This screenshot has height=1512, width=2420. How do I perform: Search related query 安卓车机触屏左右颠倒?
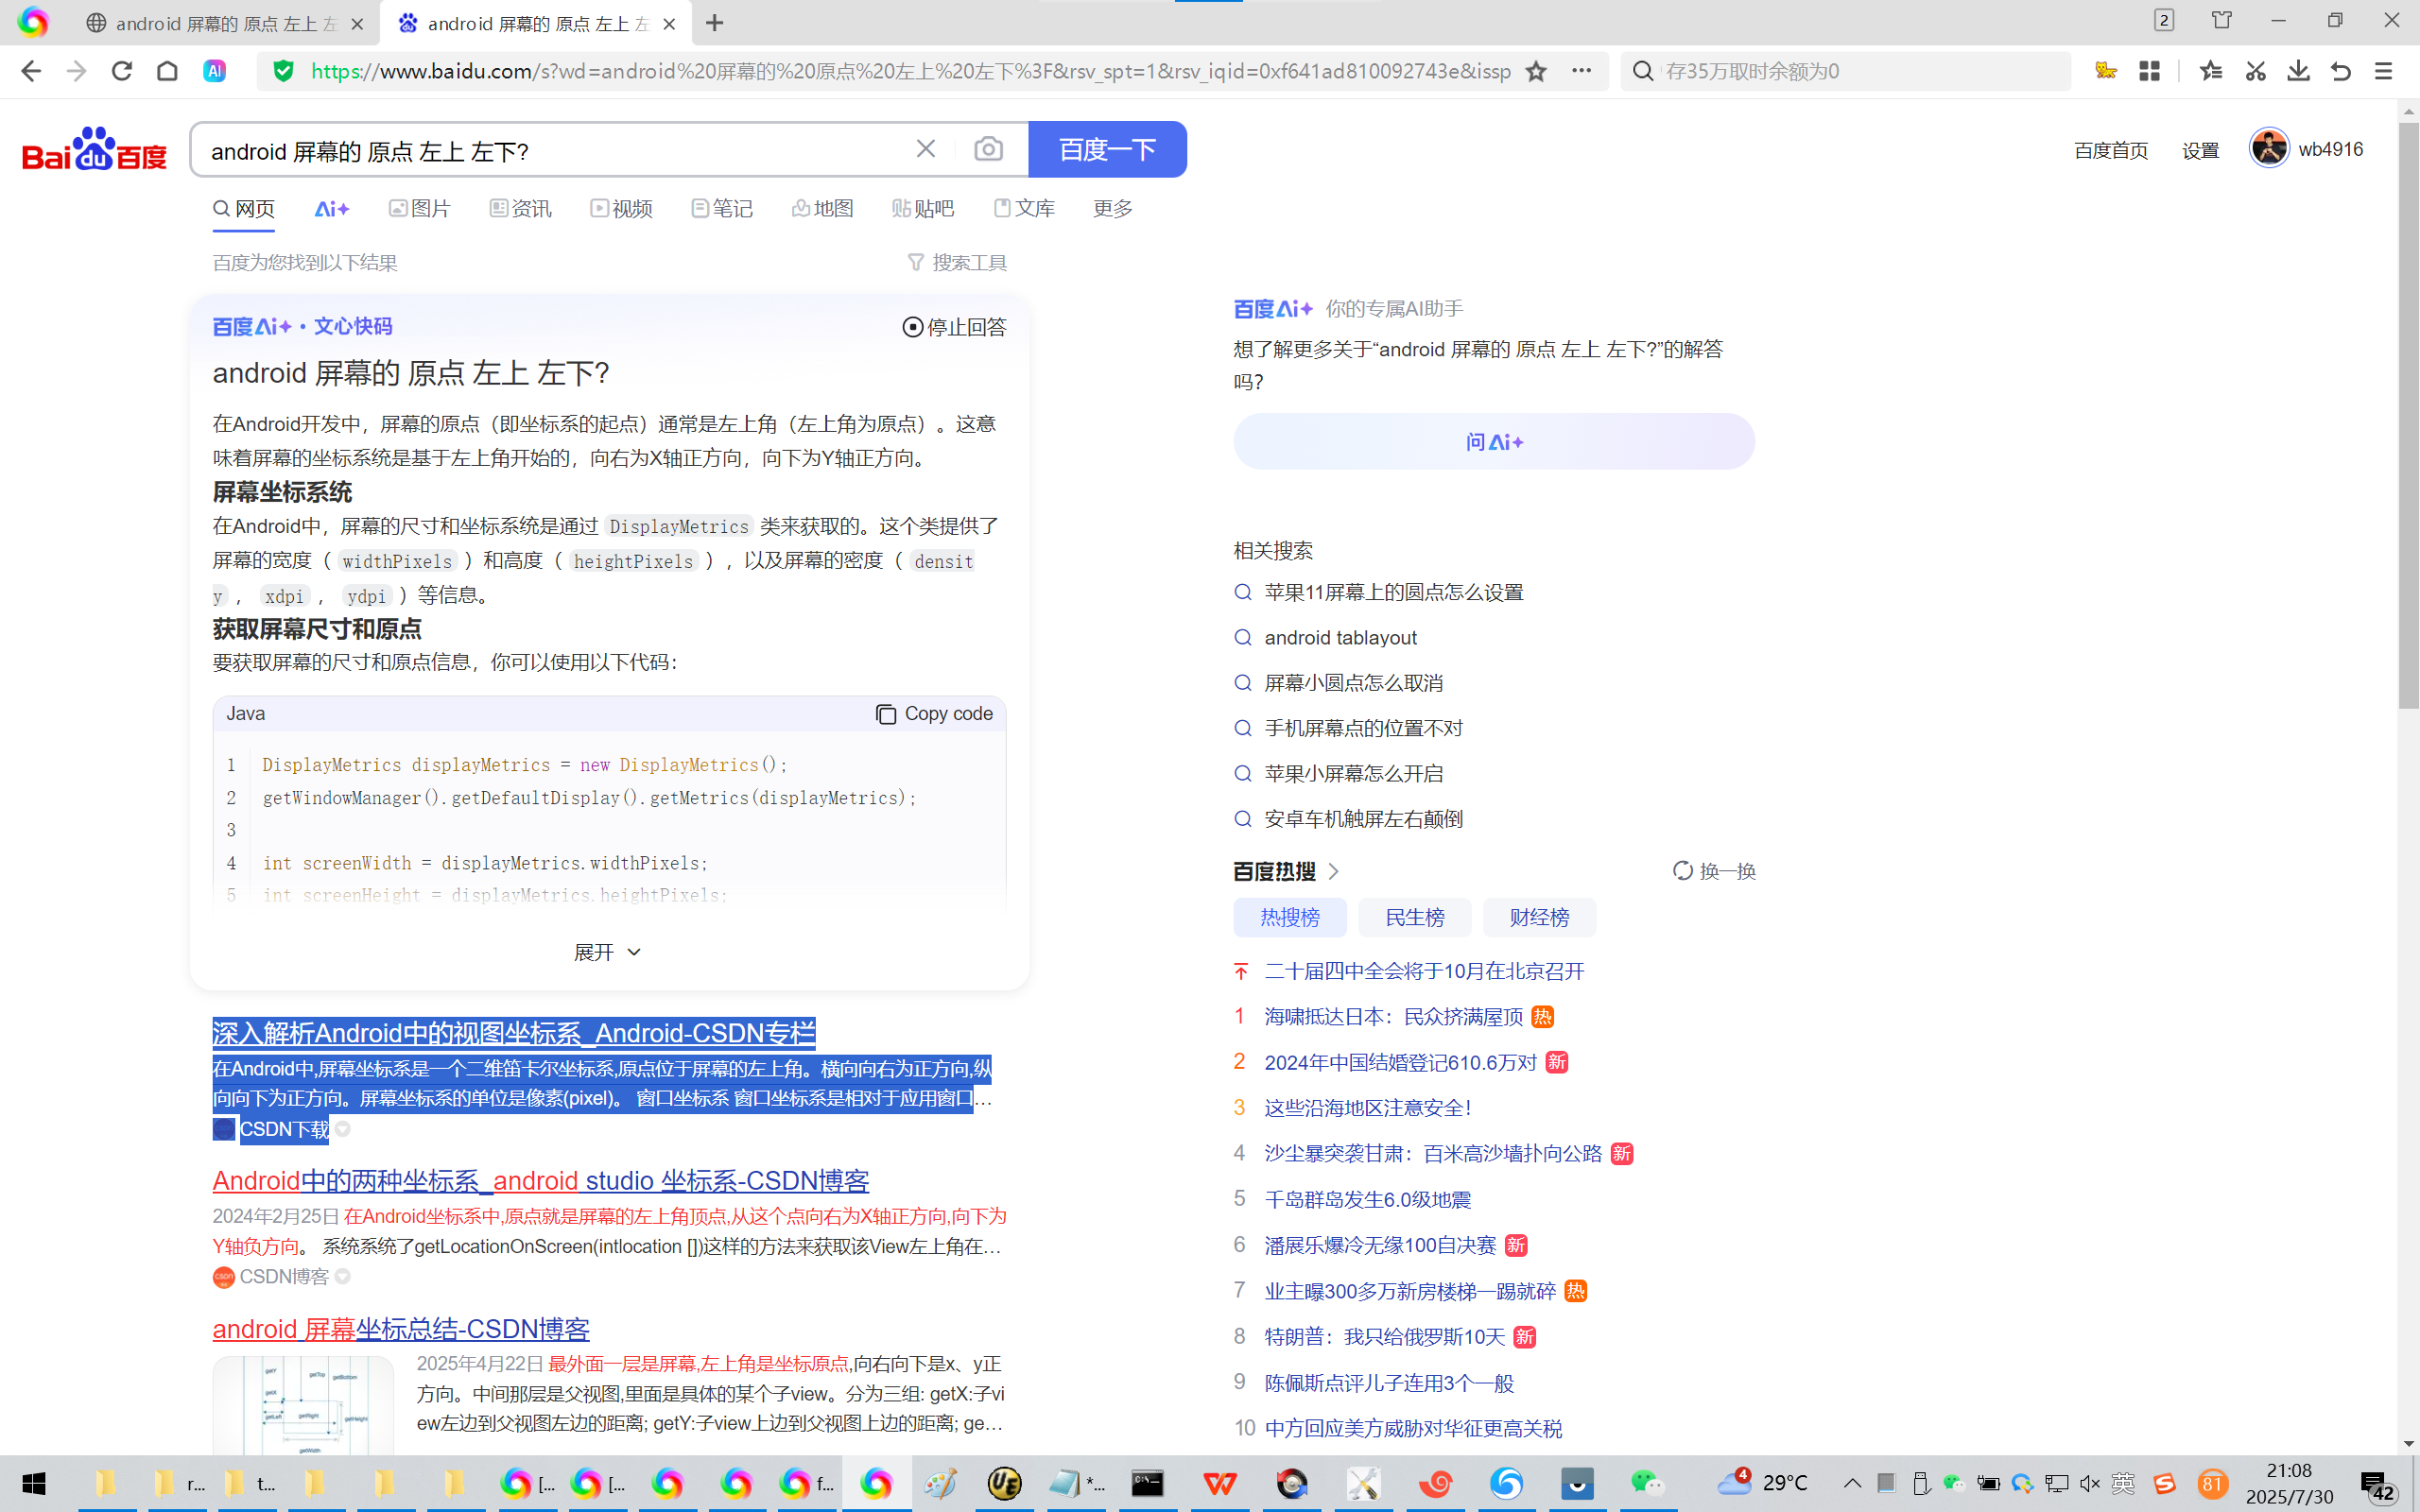1363,819
